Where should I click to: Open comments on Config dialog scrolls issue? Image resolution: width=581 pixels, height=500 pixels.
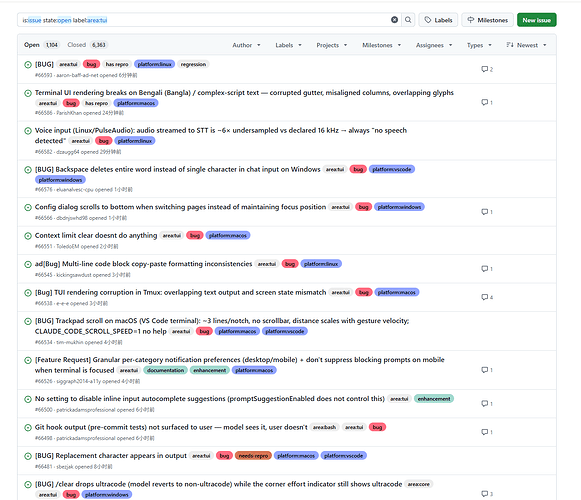[x=487, y=212]
